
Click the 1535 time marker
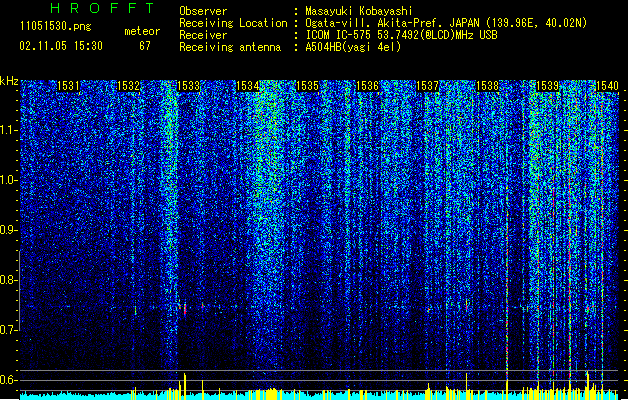coord(307,86)
